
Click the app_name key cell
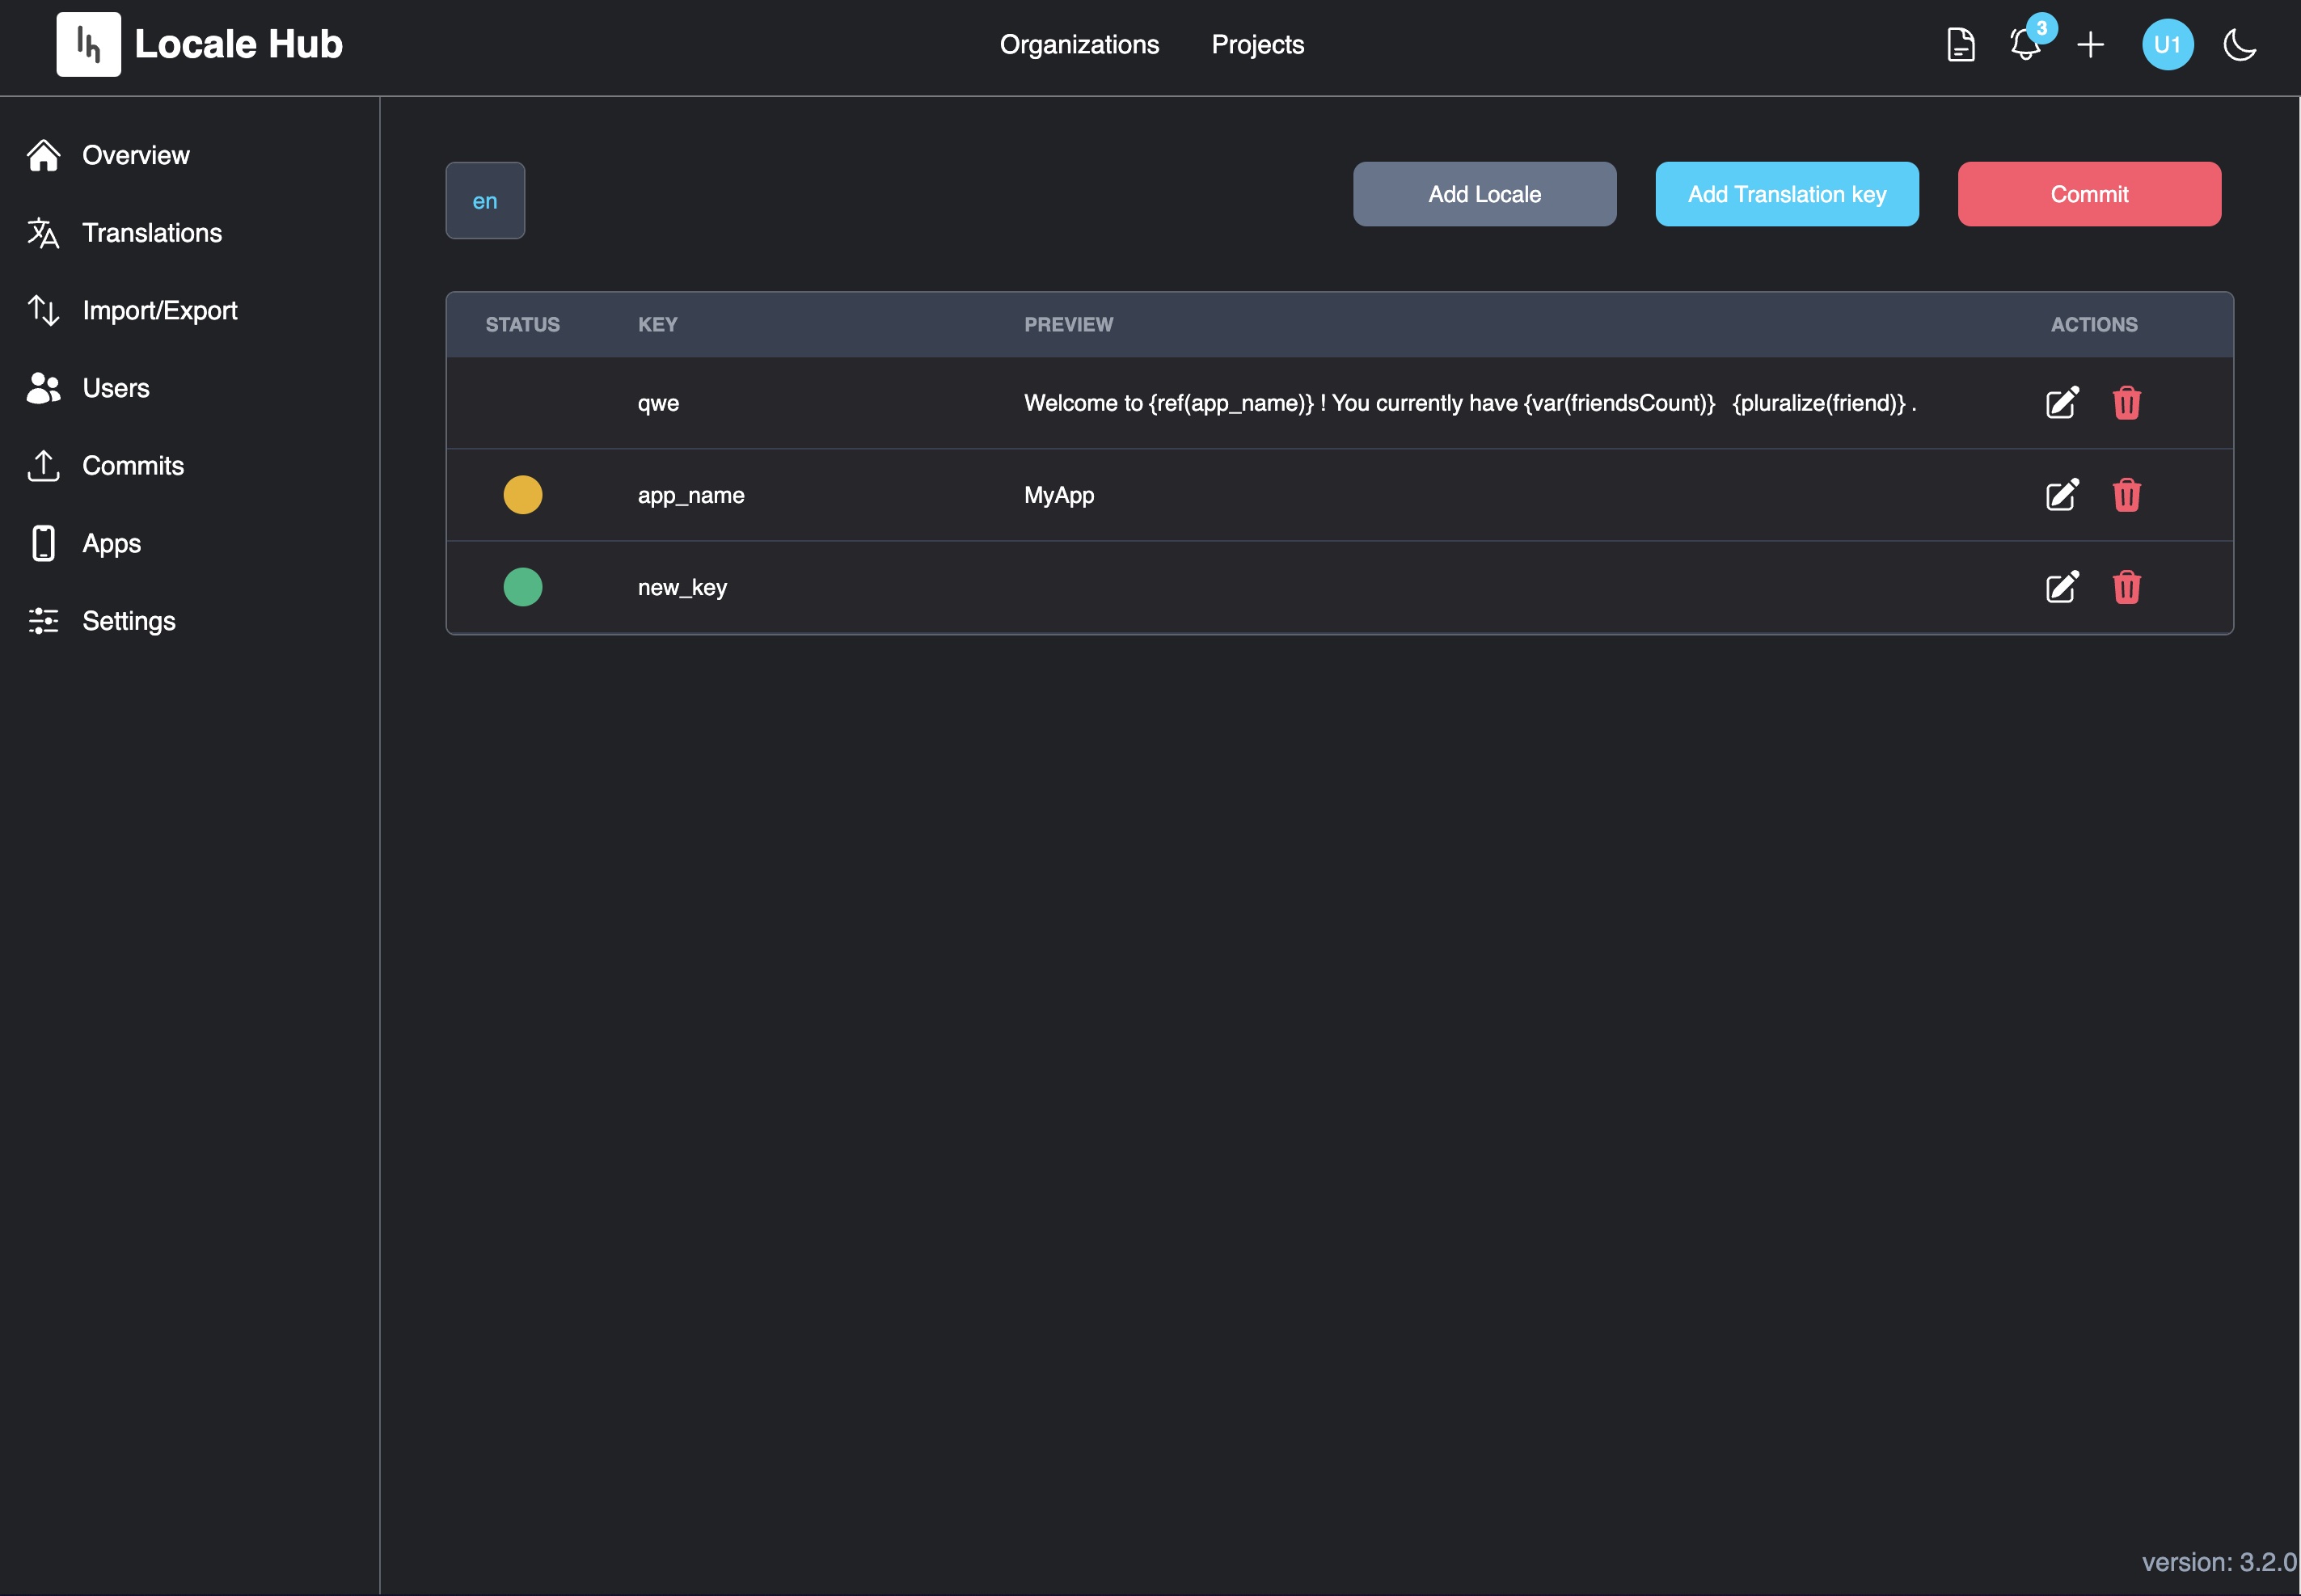pyautogui.click(x=691, y=495)
